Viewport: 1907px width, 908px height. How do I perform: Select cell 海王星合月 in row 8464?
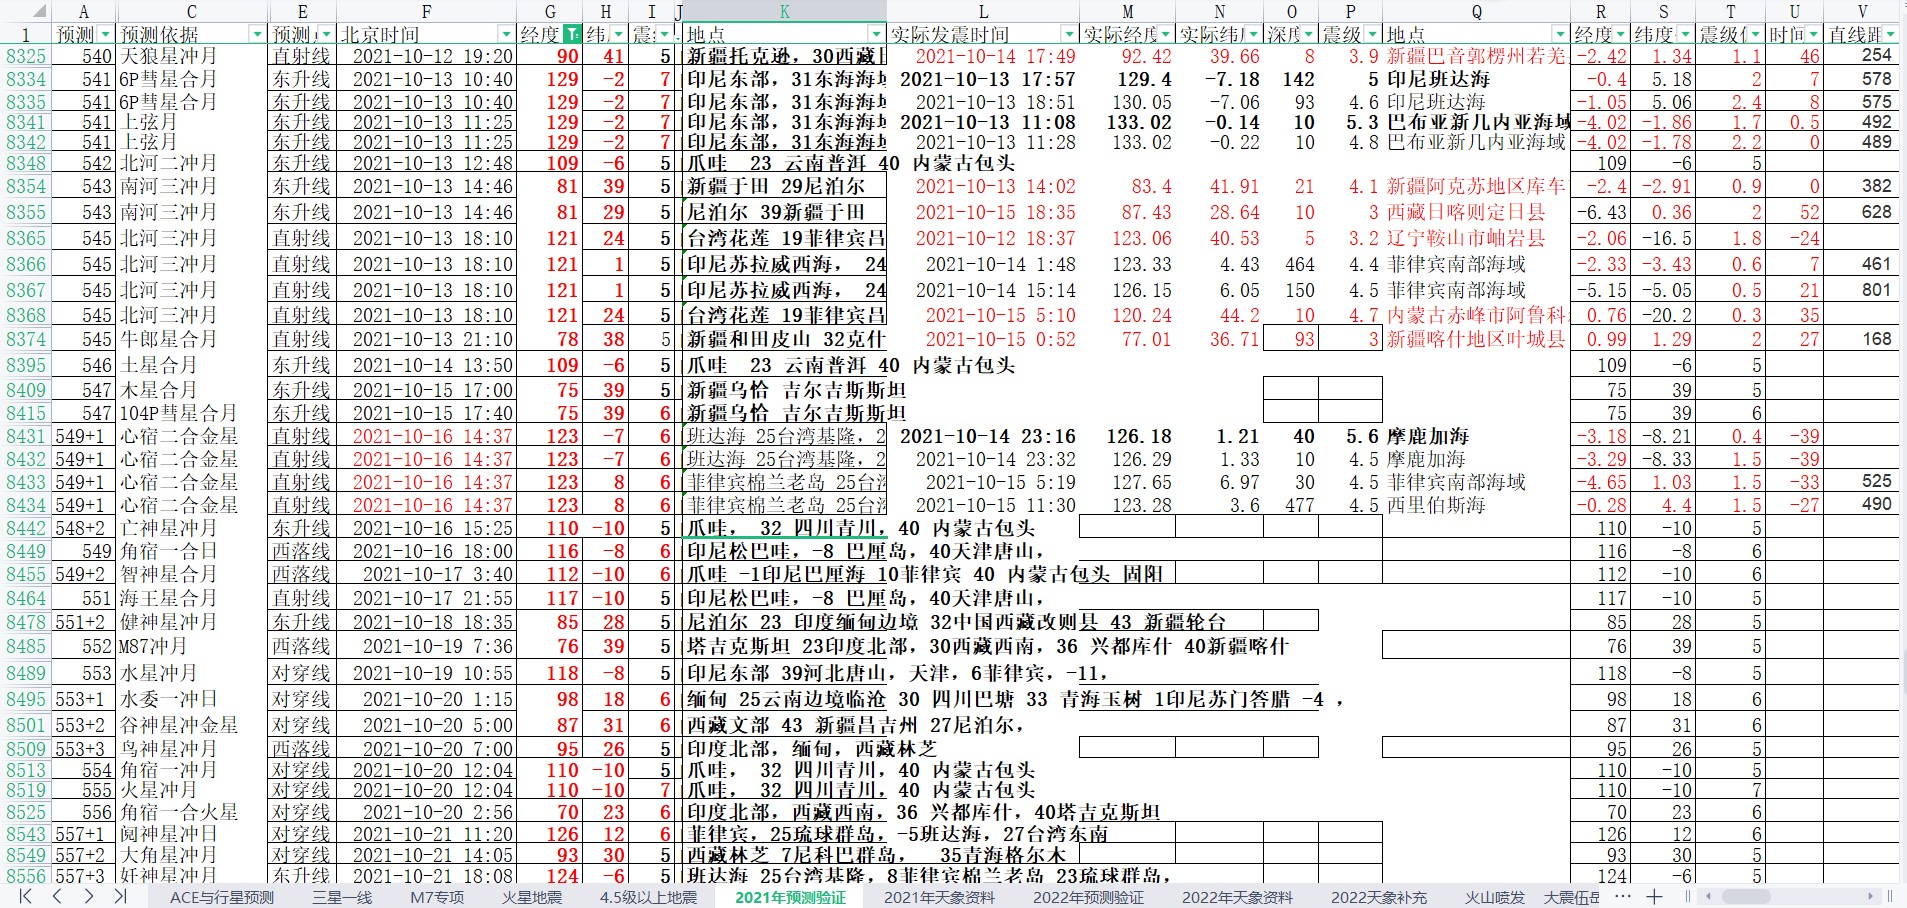pyautogui.click(x=192, y=598)
